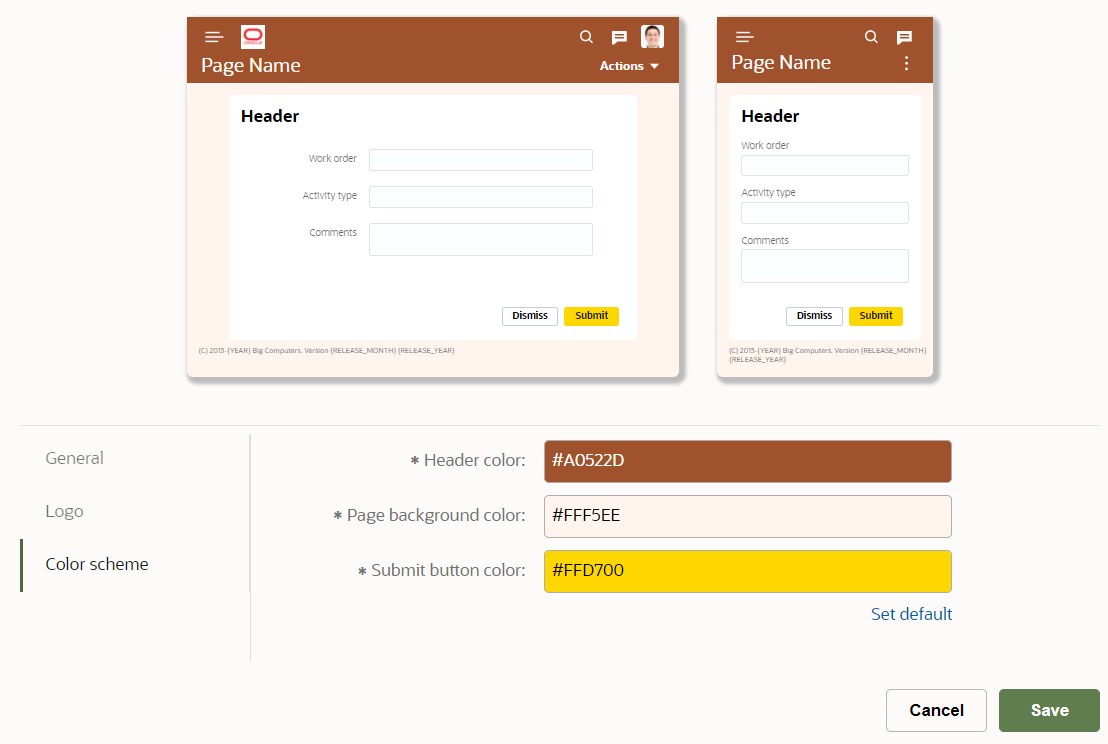Click the 'Header color:' label

pyautogui.click(x=474, y=461)
